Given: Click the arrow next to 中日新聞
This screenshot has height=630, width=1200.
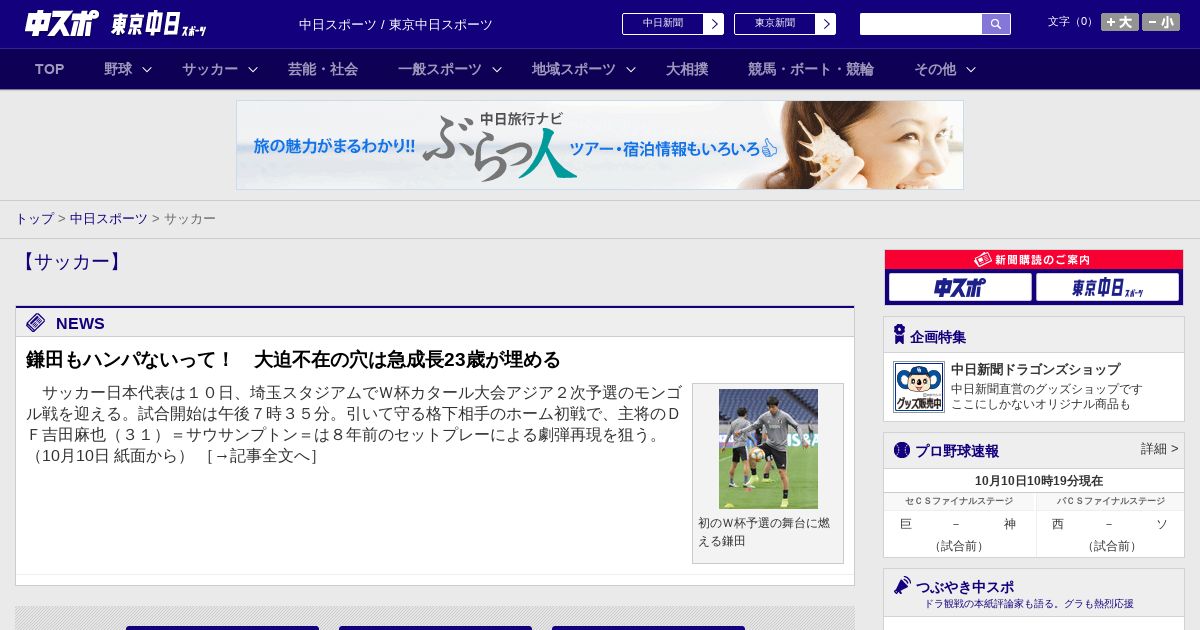Looking at the screenshot, I should click(x=714, y=24).
